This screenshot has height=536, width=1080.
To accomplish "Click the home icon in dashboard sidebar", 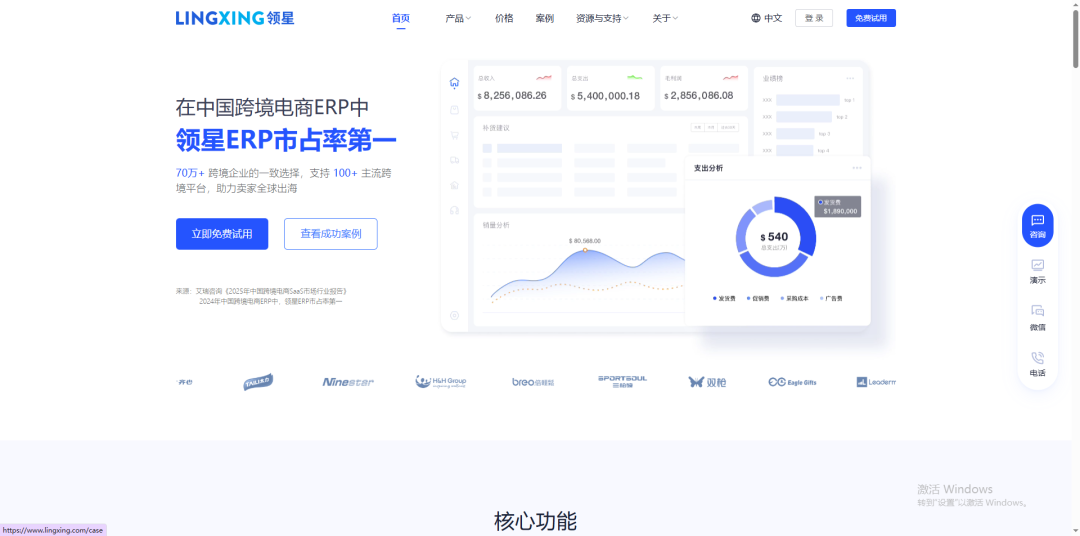I will [454, 83].
